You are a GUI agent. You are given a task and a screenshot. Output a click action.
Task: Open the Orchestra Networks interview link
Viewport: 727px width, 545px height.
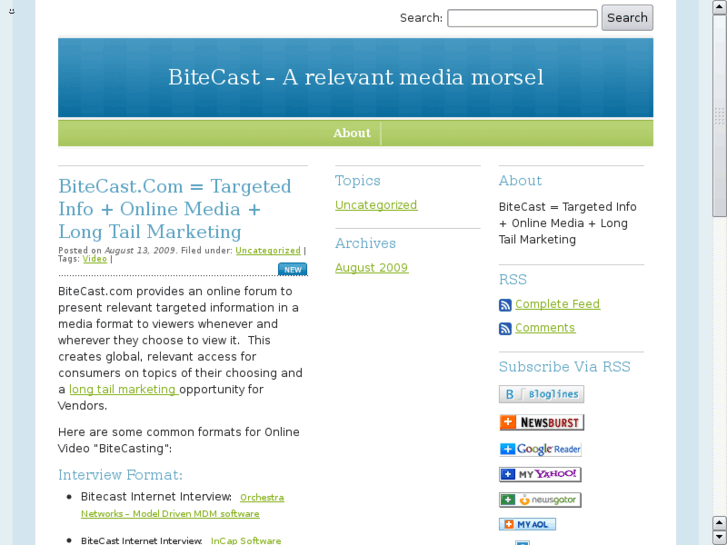(x=262, y=498)
